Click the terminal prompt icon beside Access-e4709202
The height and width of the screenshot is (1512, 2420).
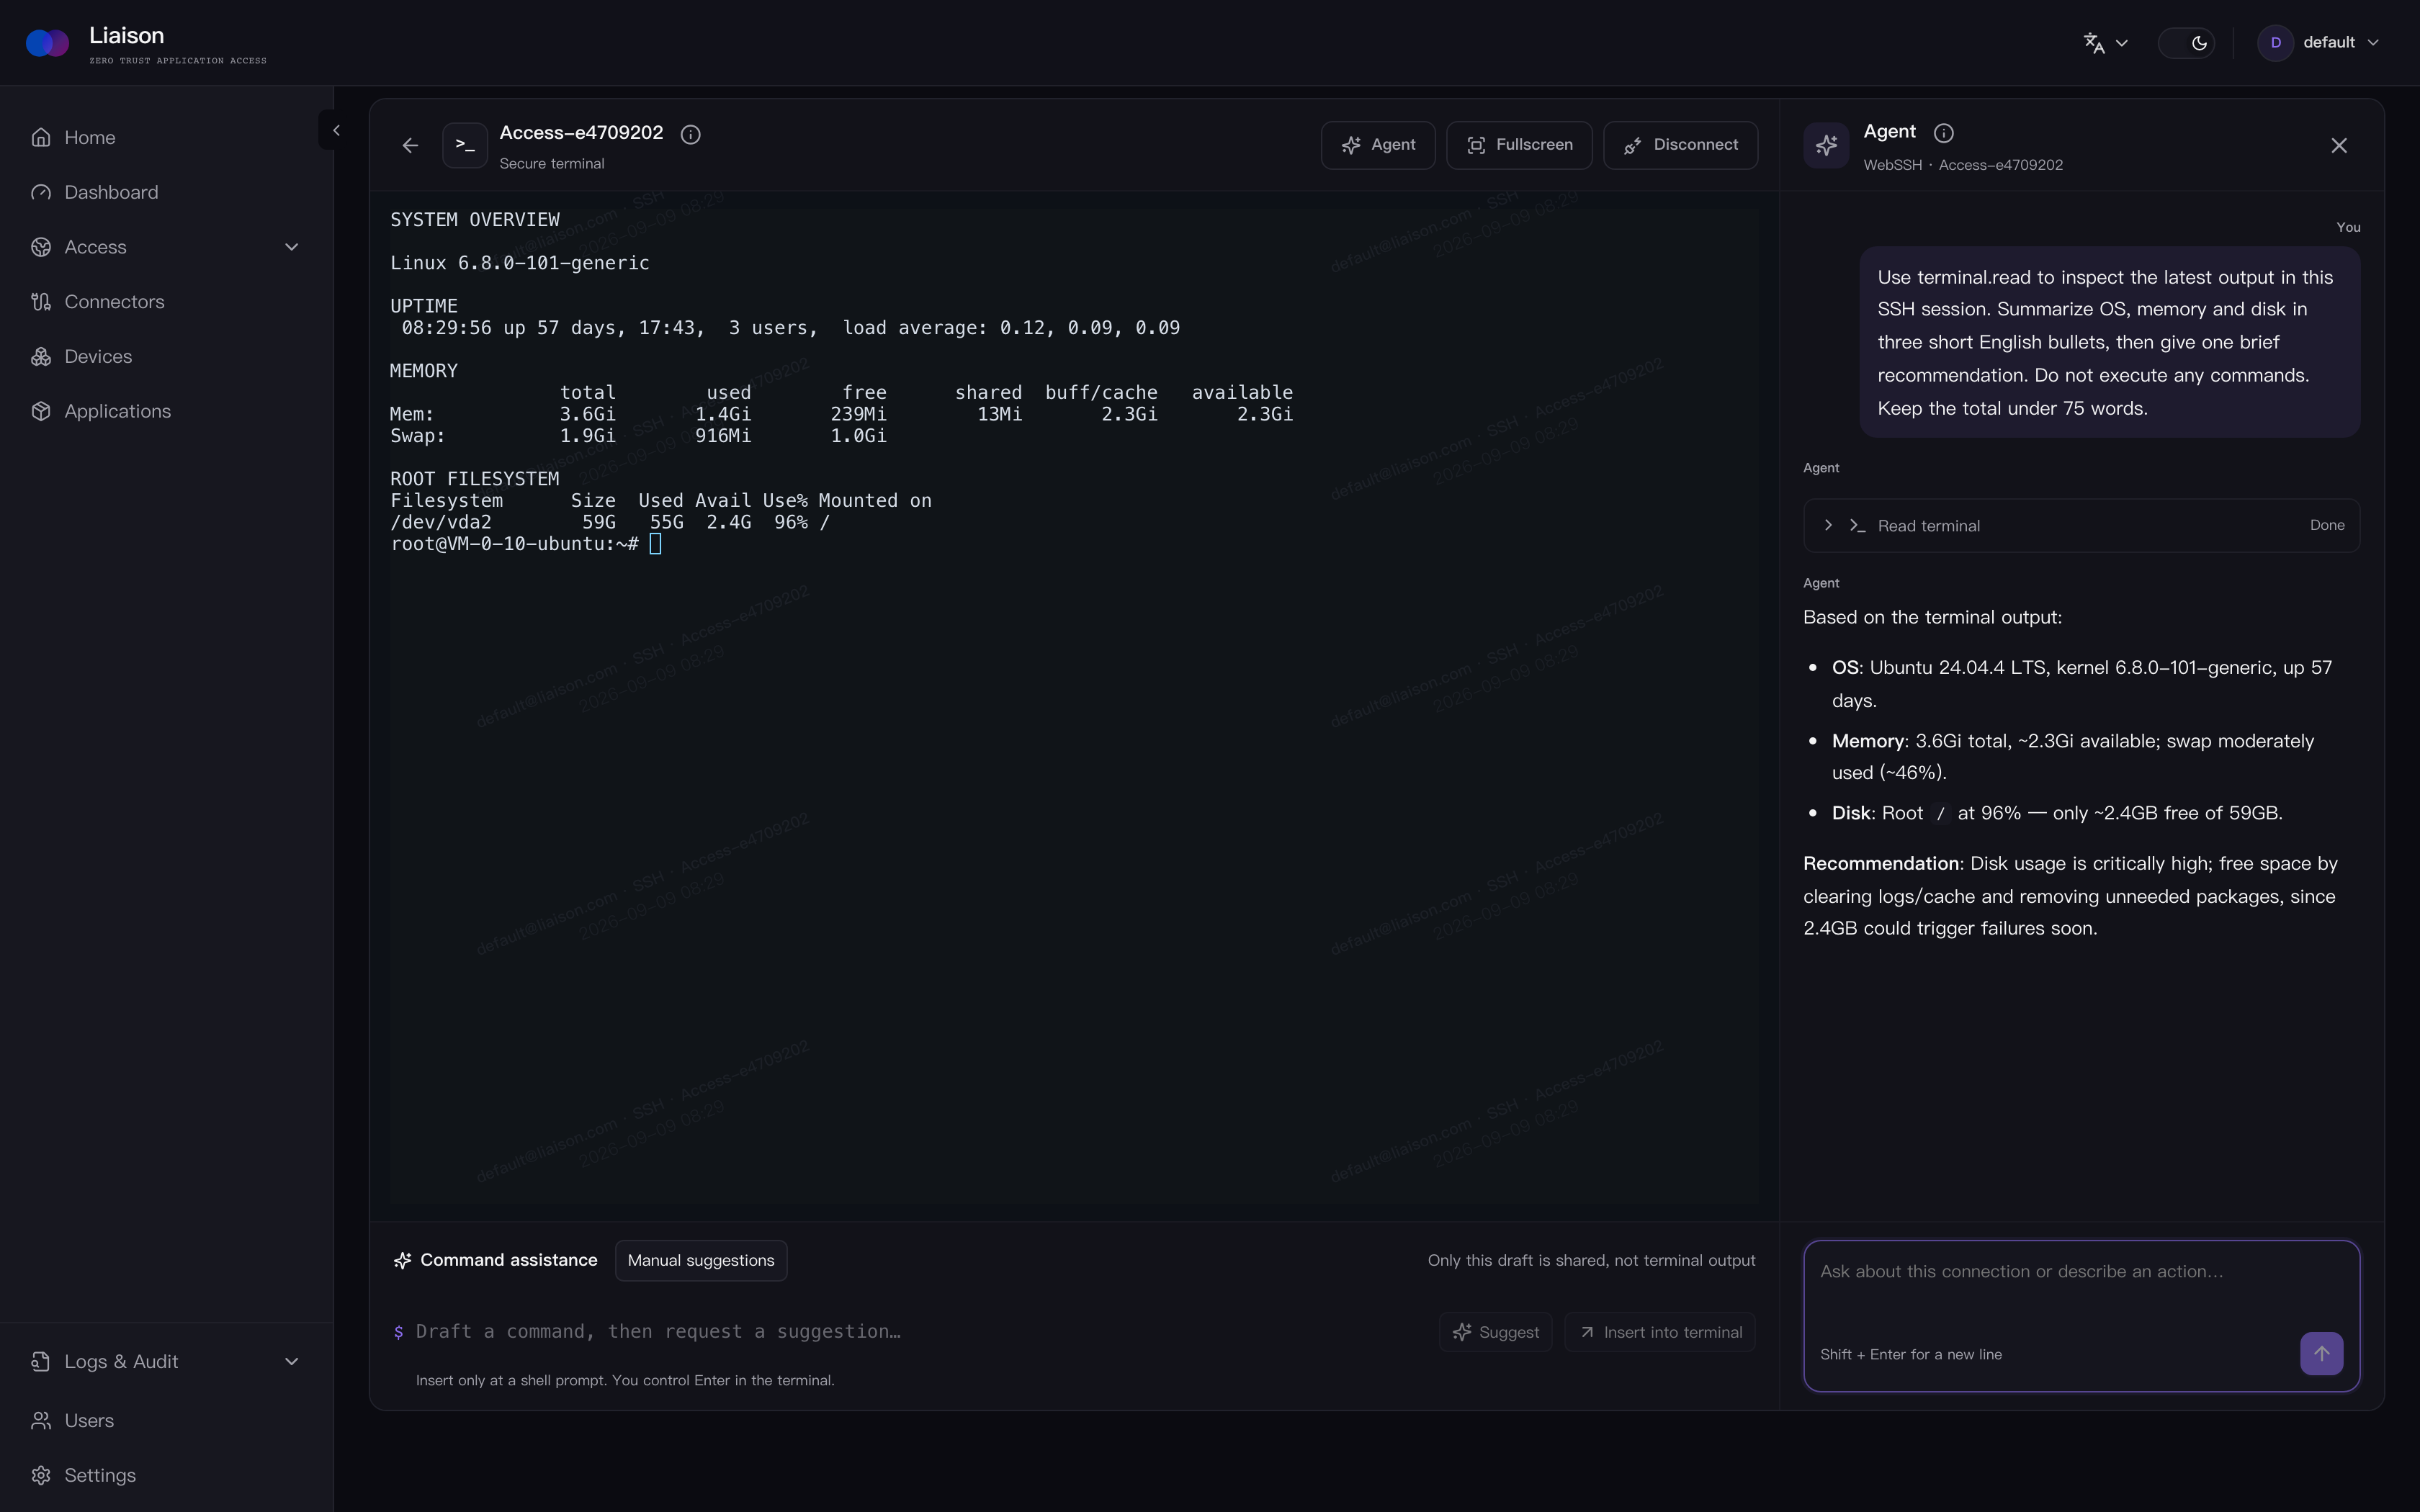click(x=465, y=146)
